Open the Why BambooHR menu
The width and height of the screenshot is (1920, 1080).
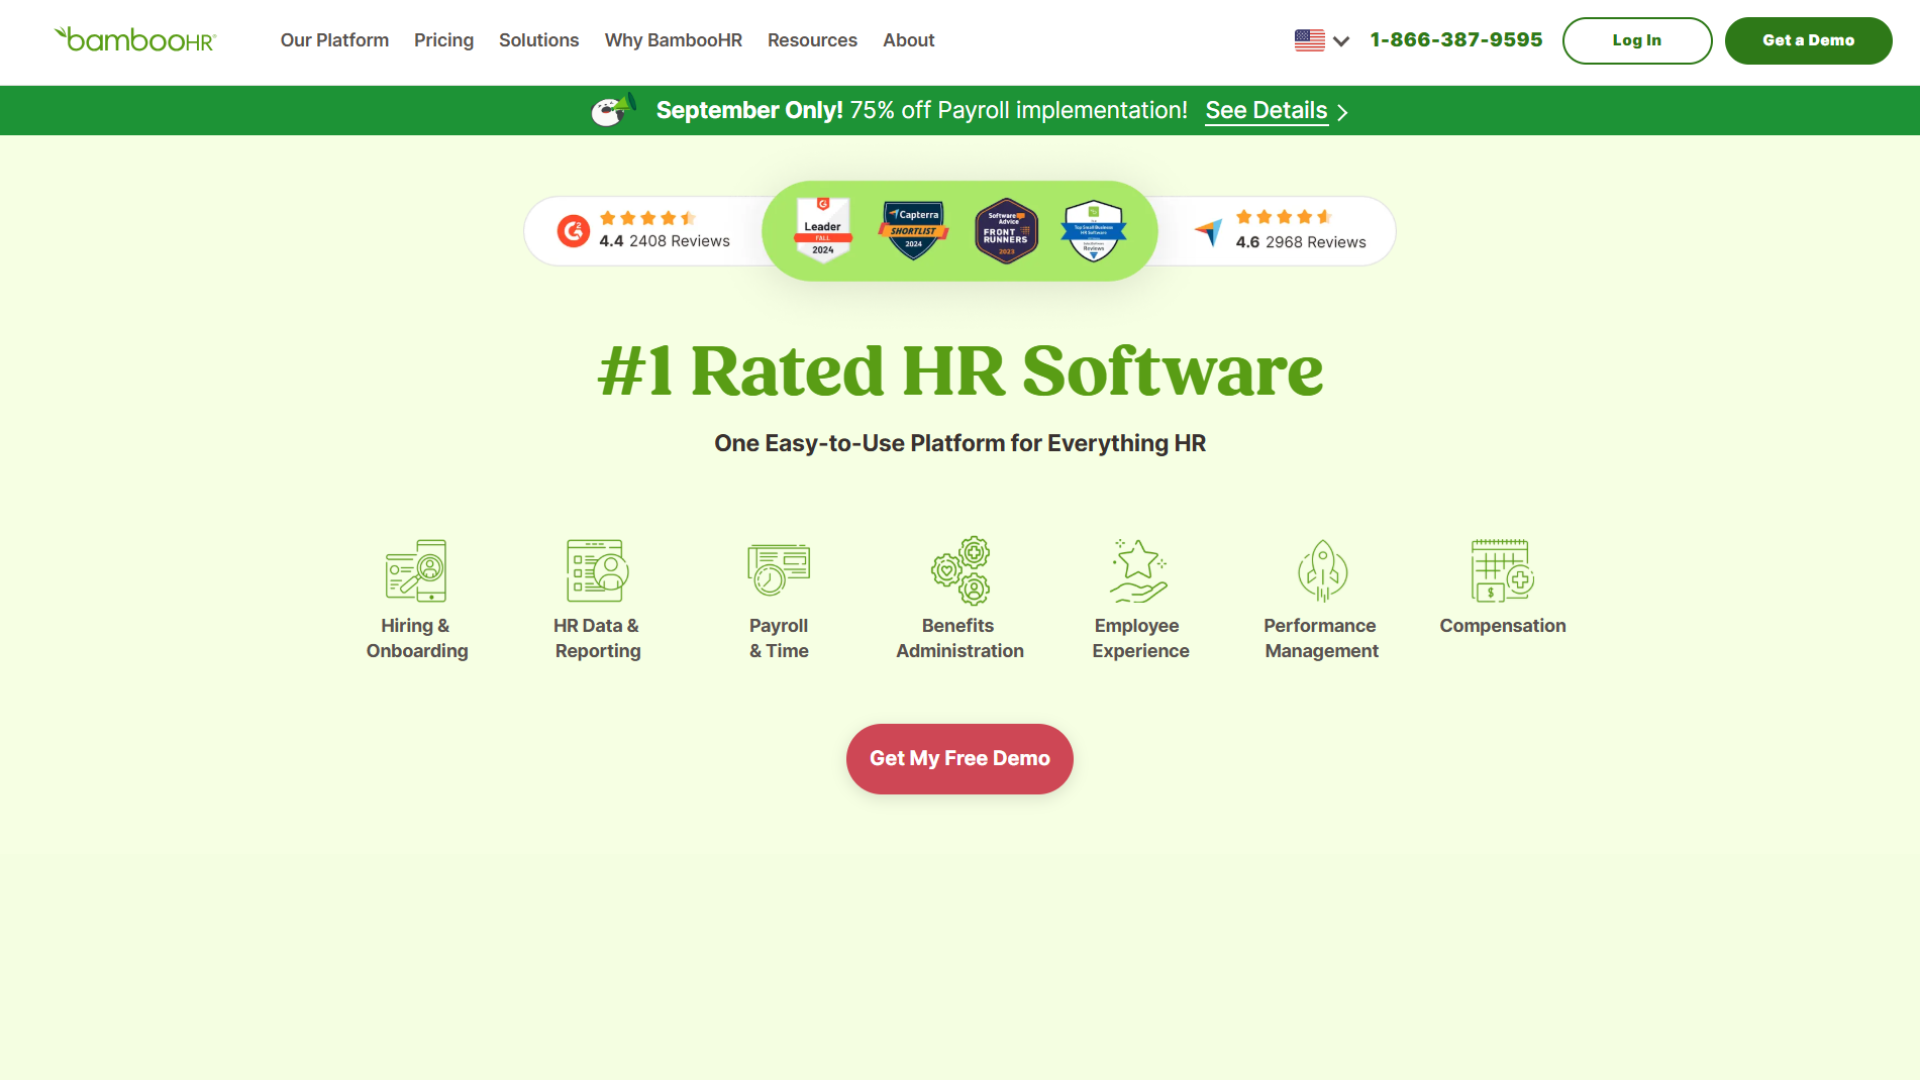point(673,40)
